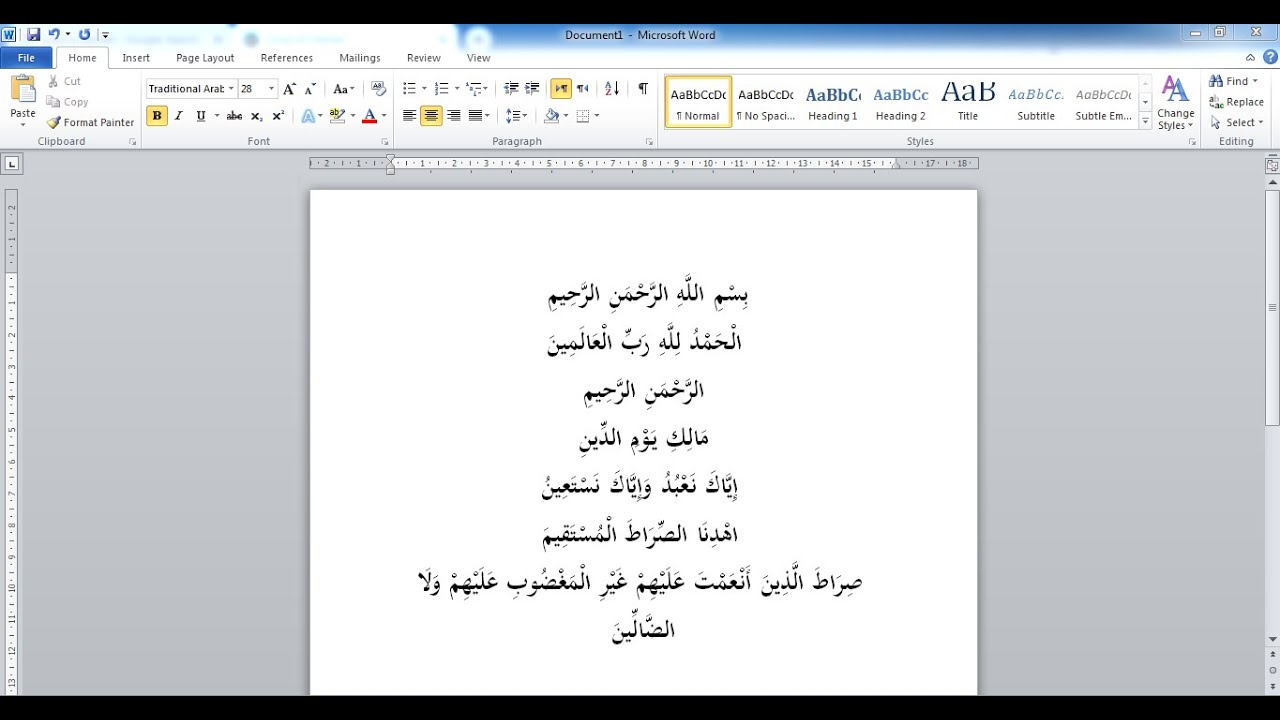Image resolution: width=1280 pixels, height=720 pixels.
Task: Toggle Left-to-Right text direction
Action: click(x=561, y=89)
